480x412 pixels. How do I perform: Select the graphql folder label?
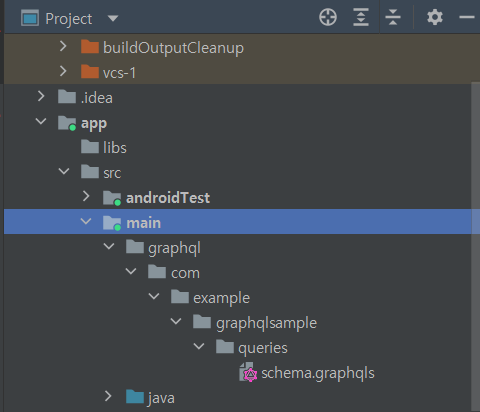coord(174,248)
